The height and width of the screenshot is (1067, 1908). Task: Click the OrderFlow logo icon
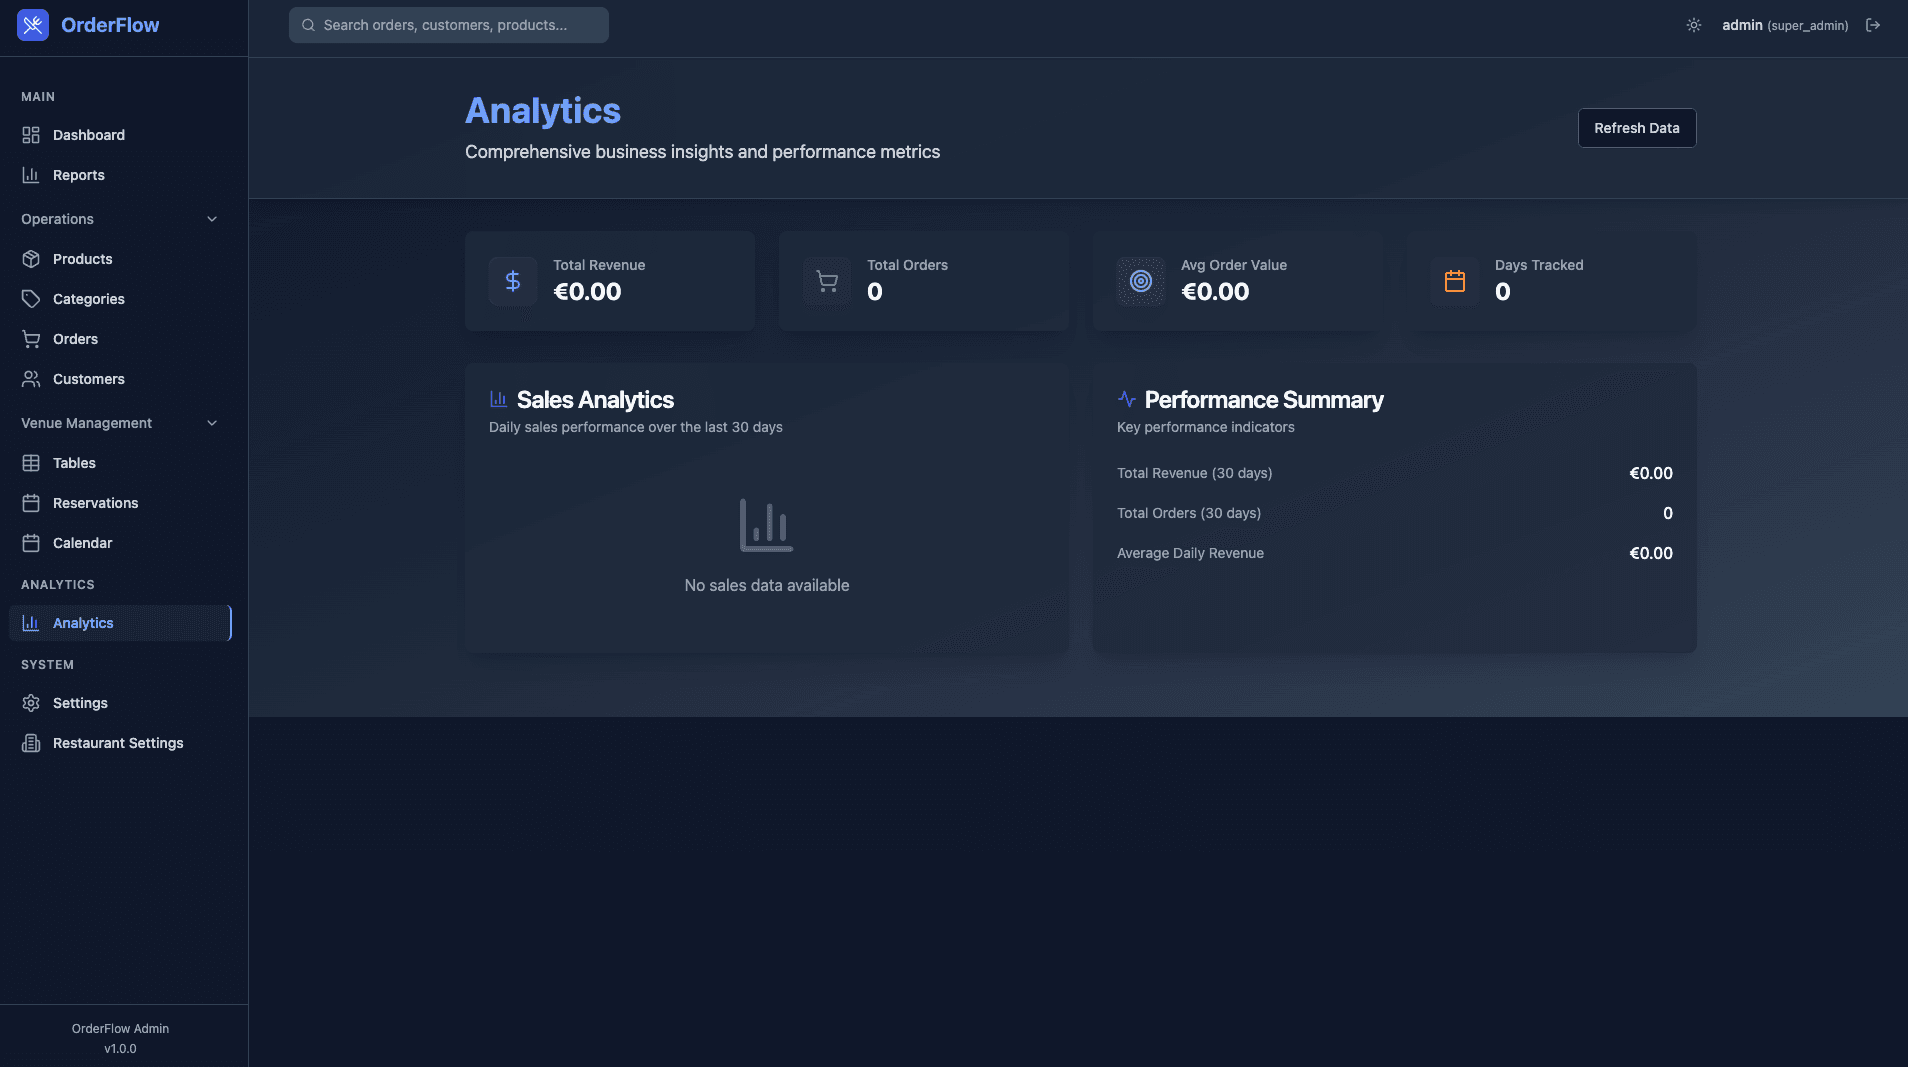[33, 24]
